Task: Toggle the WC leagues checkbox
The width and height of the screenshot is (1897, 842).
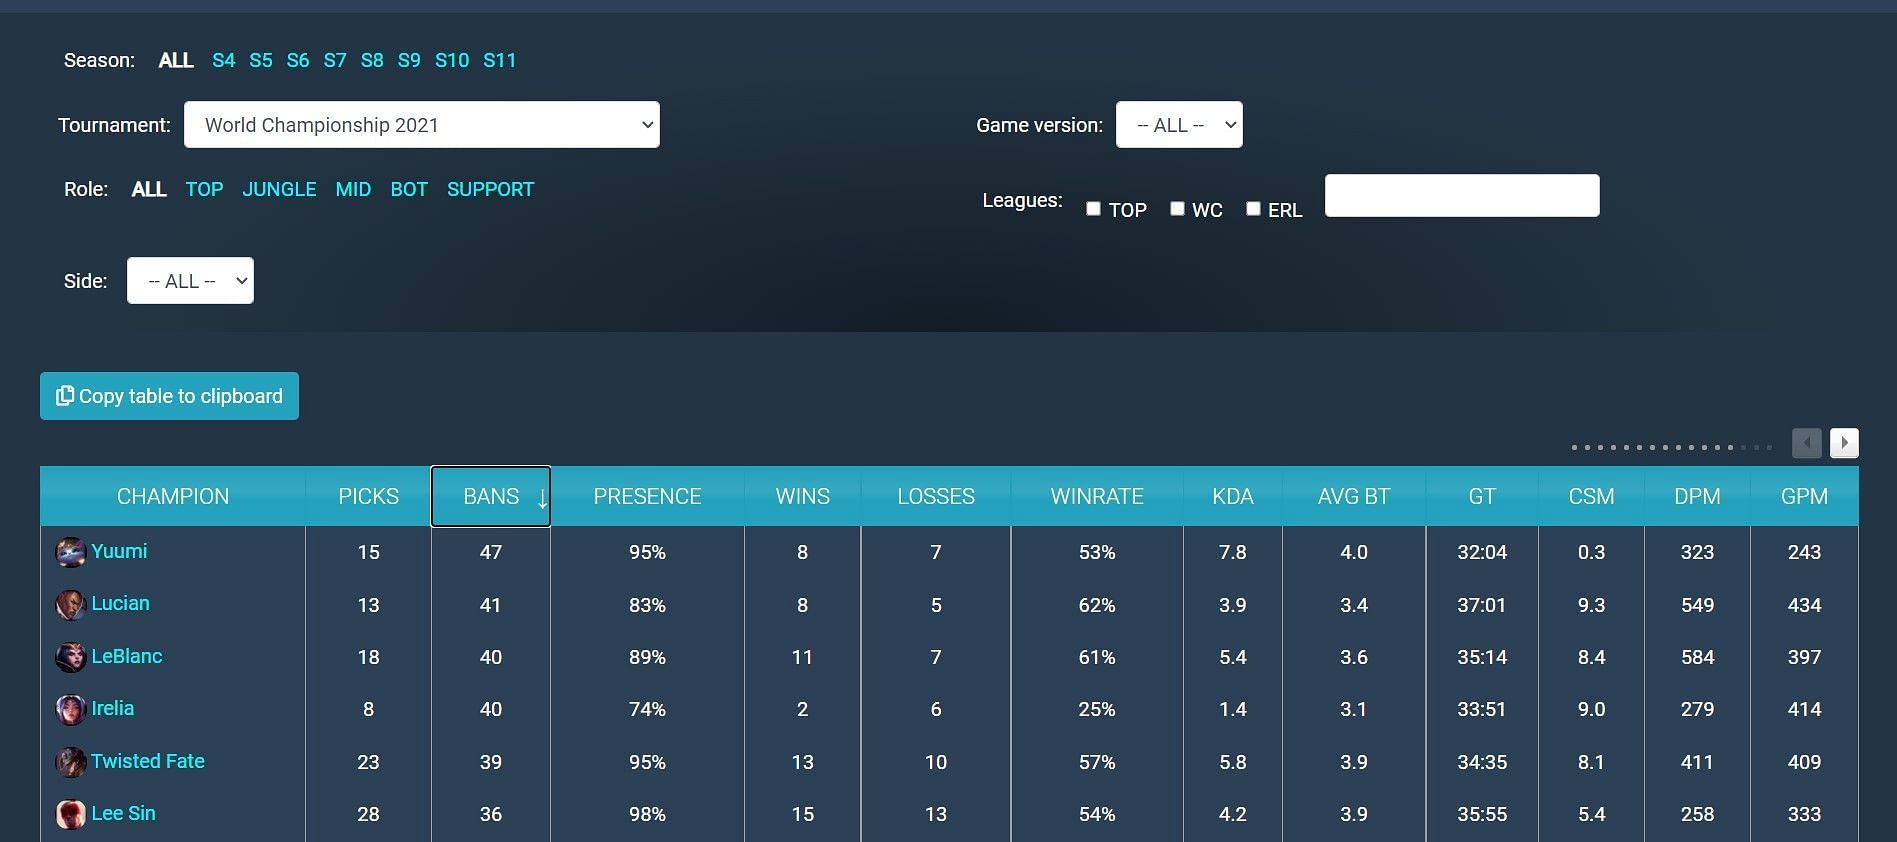Action: 1177,208
